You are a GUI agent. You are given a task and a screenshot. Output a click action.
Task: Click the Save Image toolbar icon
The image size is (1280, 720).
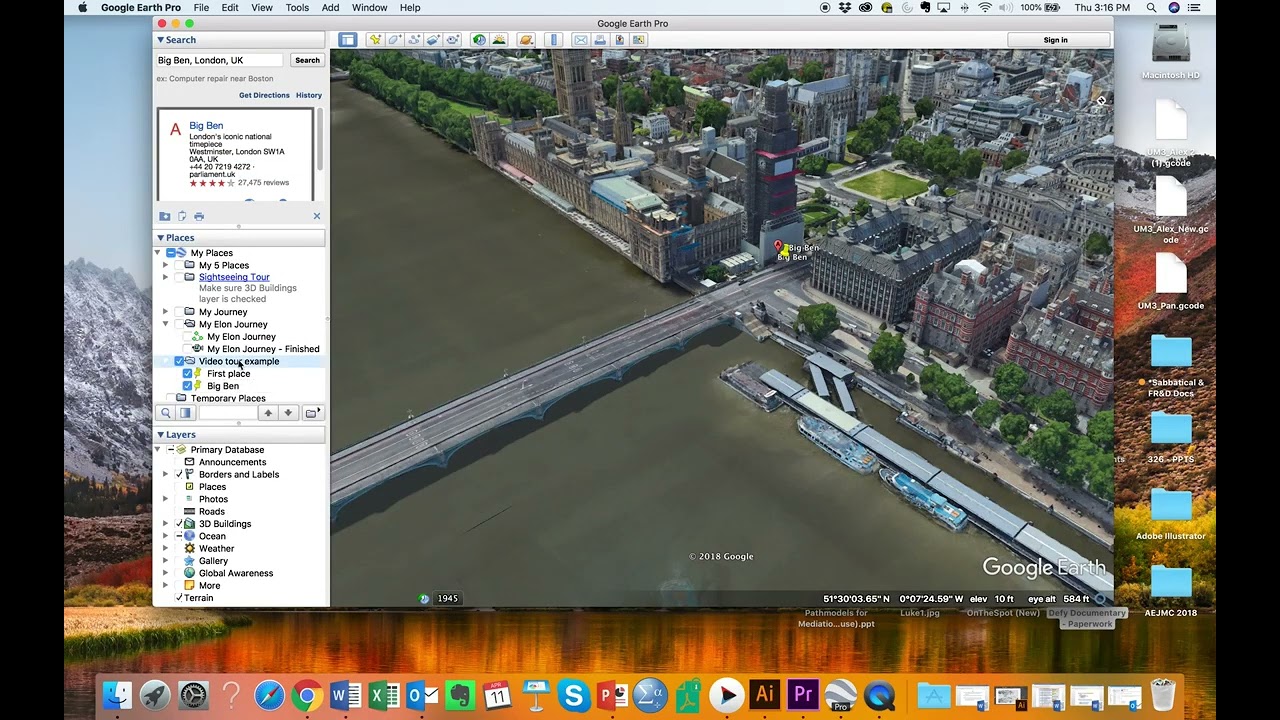(619, 40)
